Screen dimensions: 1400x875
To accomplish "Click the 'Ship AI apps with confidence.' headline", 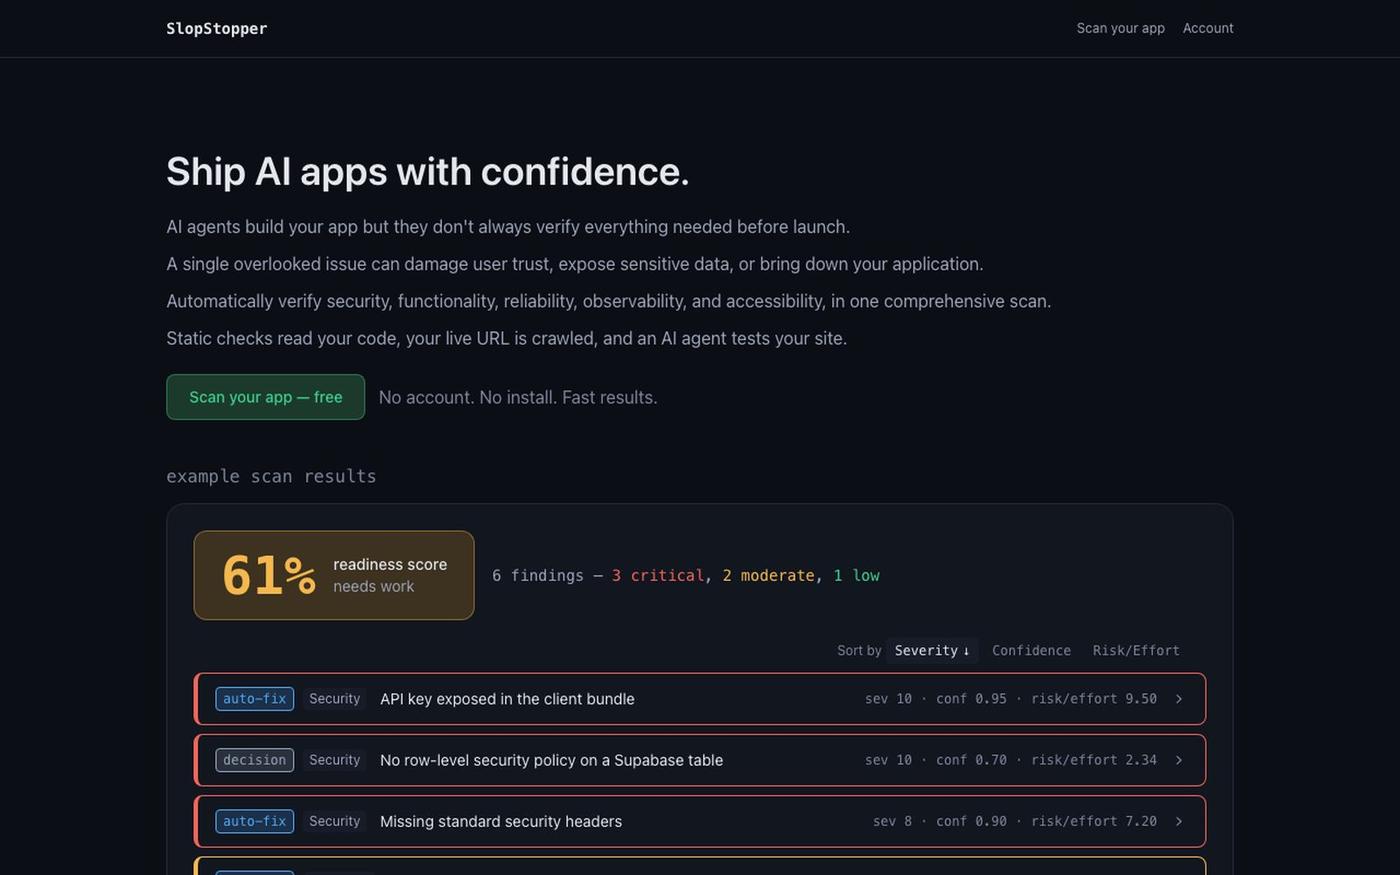I will click(x=428, y=171).
